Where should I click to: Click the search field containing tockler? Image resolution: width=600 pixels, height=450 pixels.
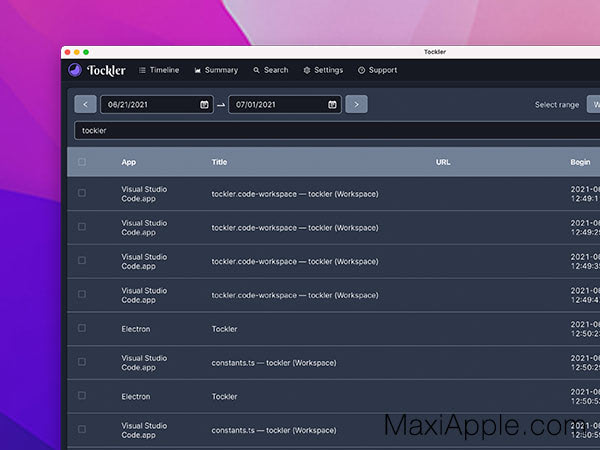pos(337,130)
